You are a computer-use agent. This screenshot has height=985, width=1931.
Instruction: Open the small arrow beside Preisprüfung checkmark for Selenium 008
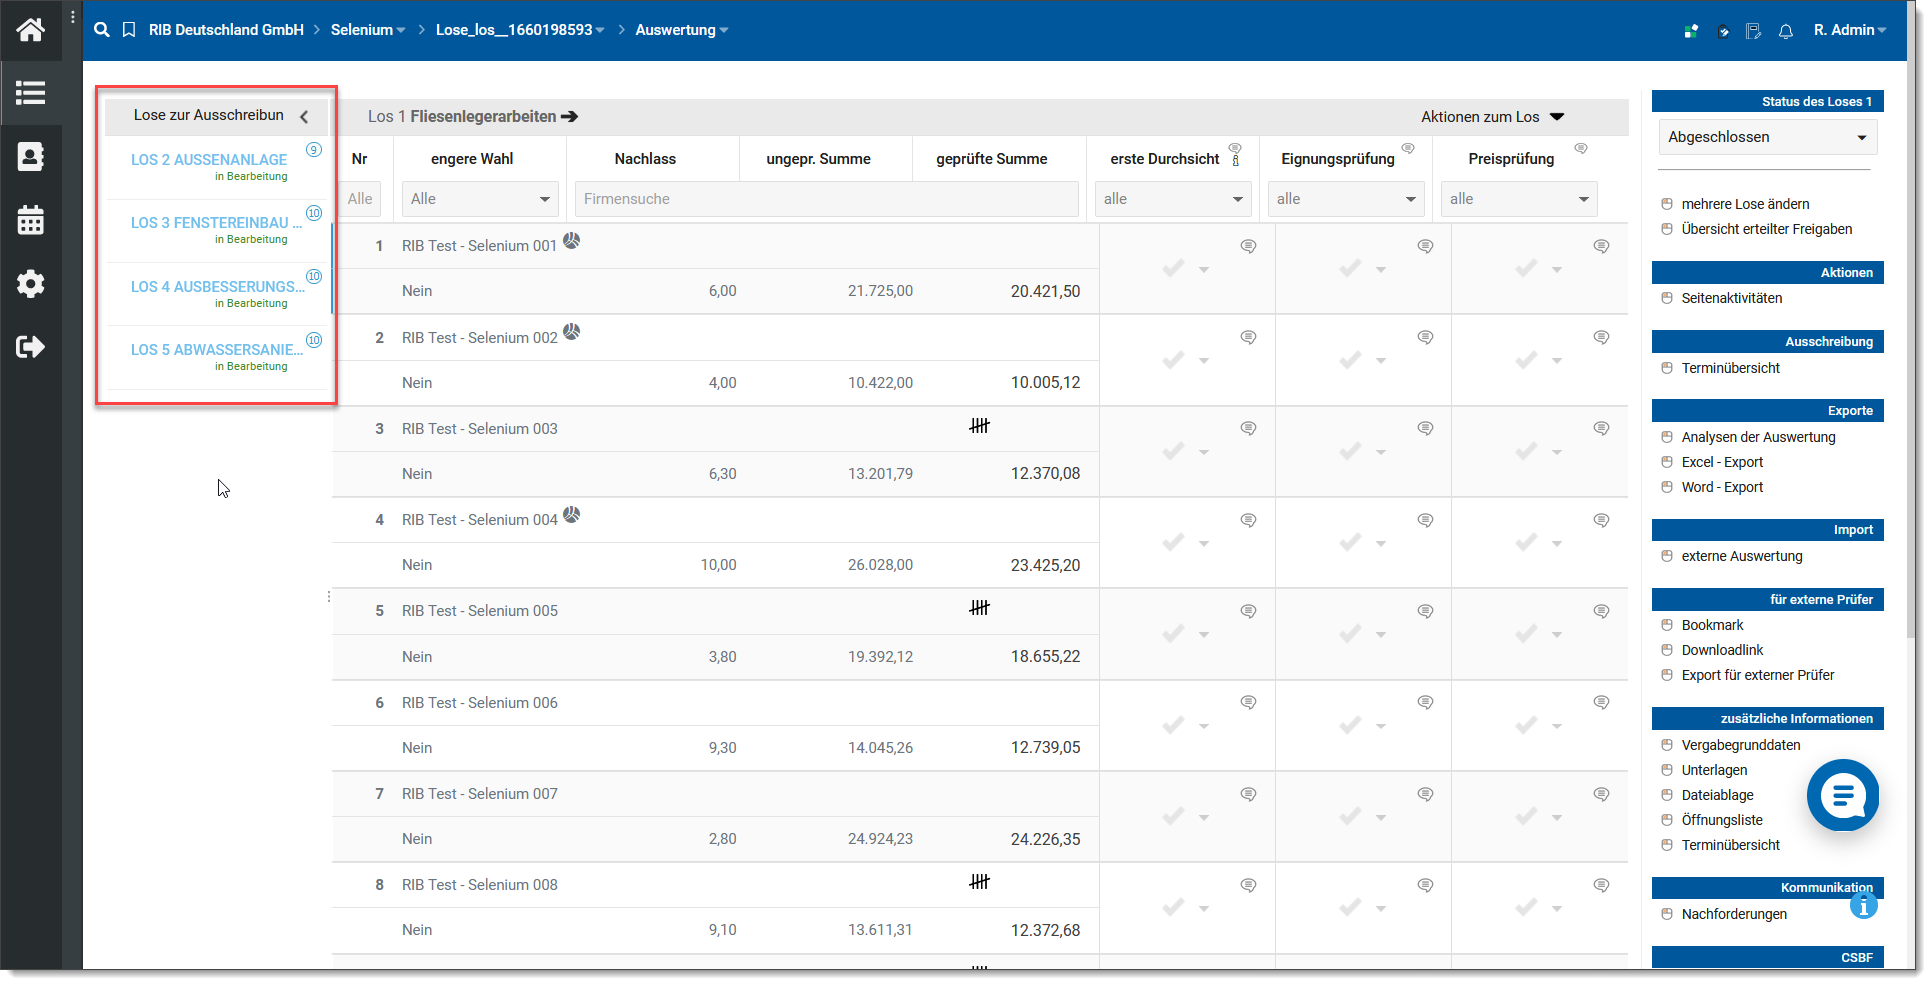1557,909
